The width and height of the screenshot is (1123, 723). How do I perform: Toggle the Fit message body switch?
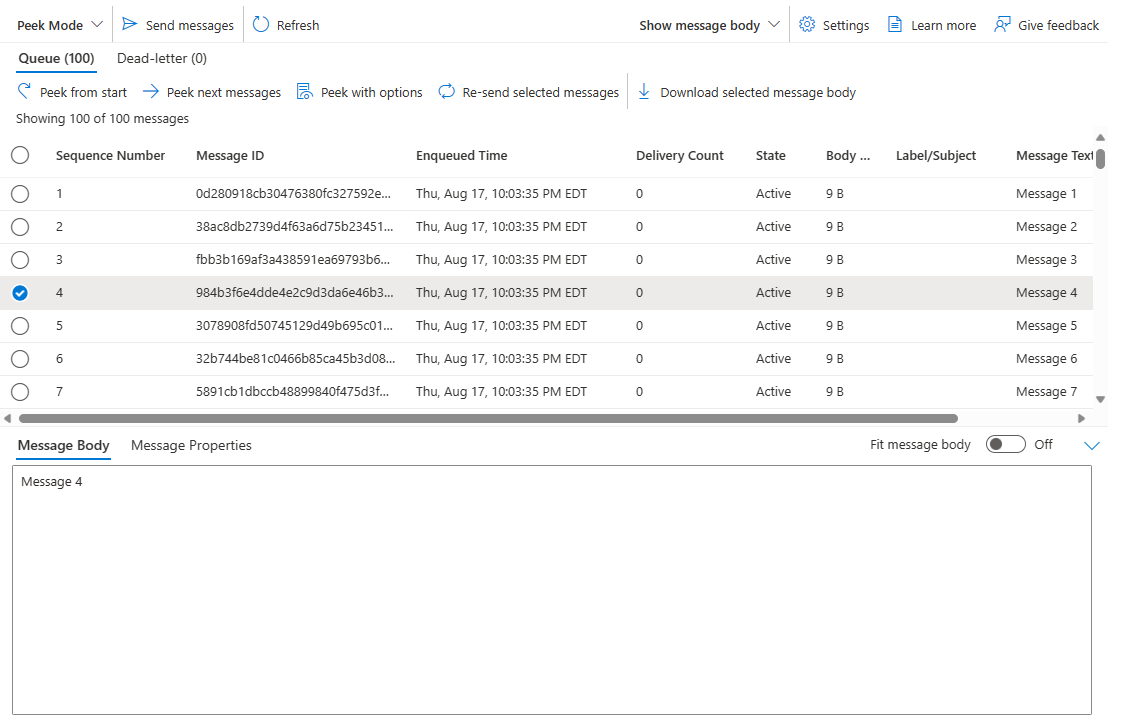coord(1005,445)
